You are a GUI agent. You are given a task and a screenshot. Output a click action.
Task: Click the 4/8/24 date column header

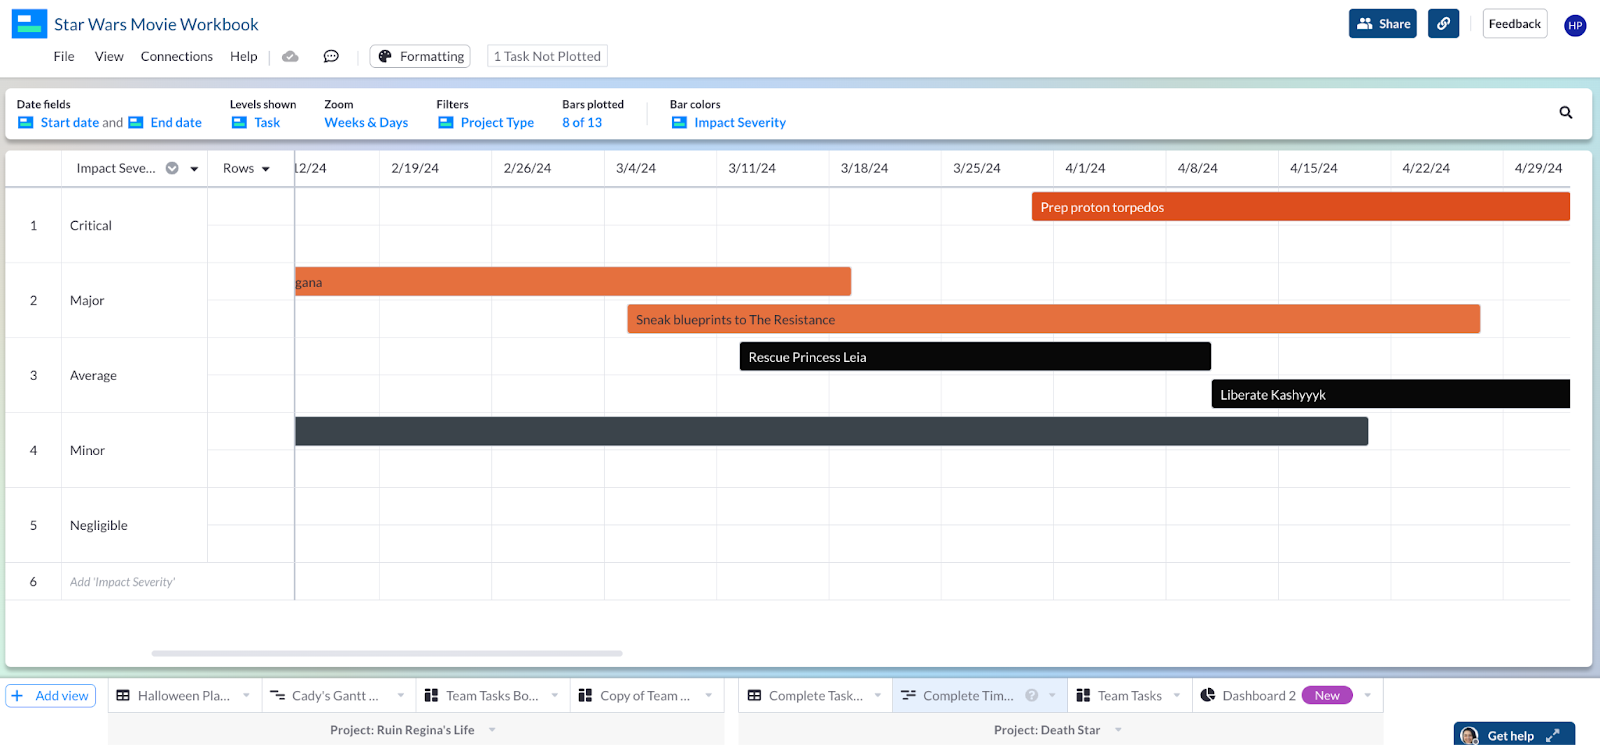click(1197, 169)
